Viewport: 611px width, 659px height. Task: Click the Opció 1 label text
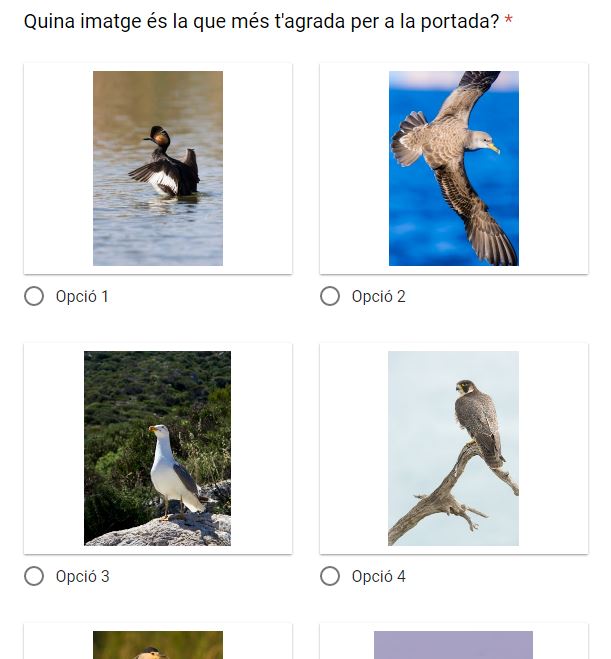point(82,297)
